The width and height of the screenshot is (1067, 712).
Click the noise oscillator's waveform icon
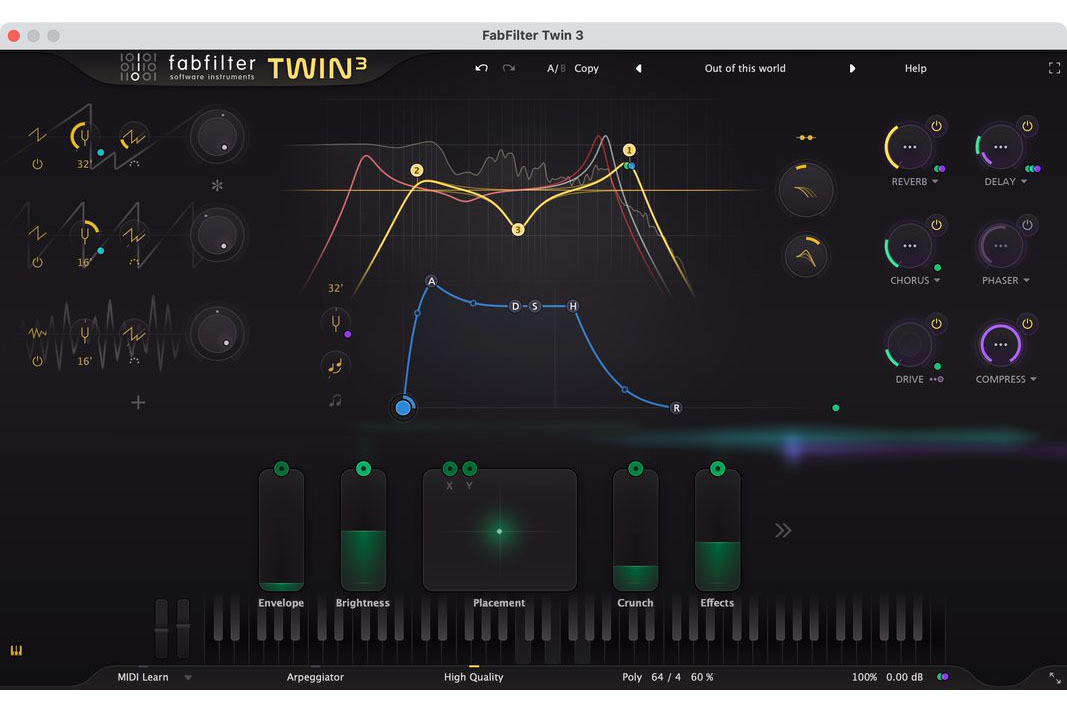(x=37, y=333)
